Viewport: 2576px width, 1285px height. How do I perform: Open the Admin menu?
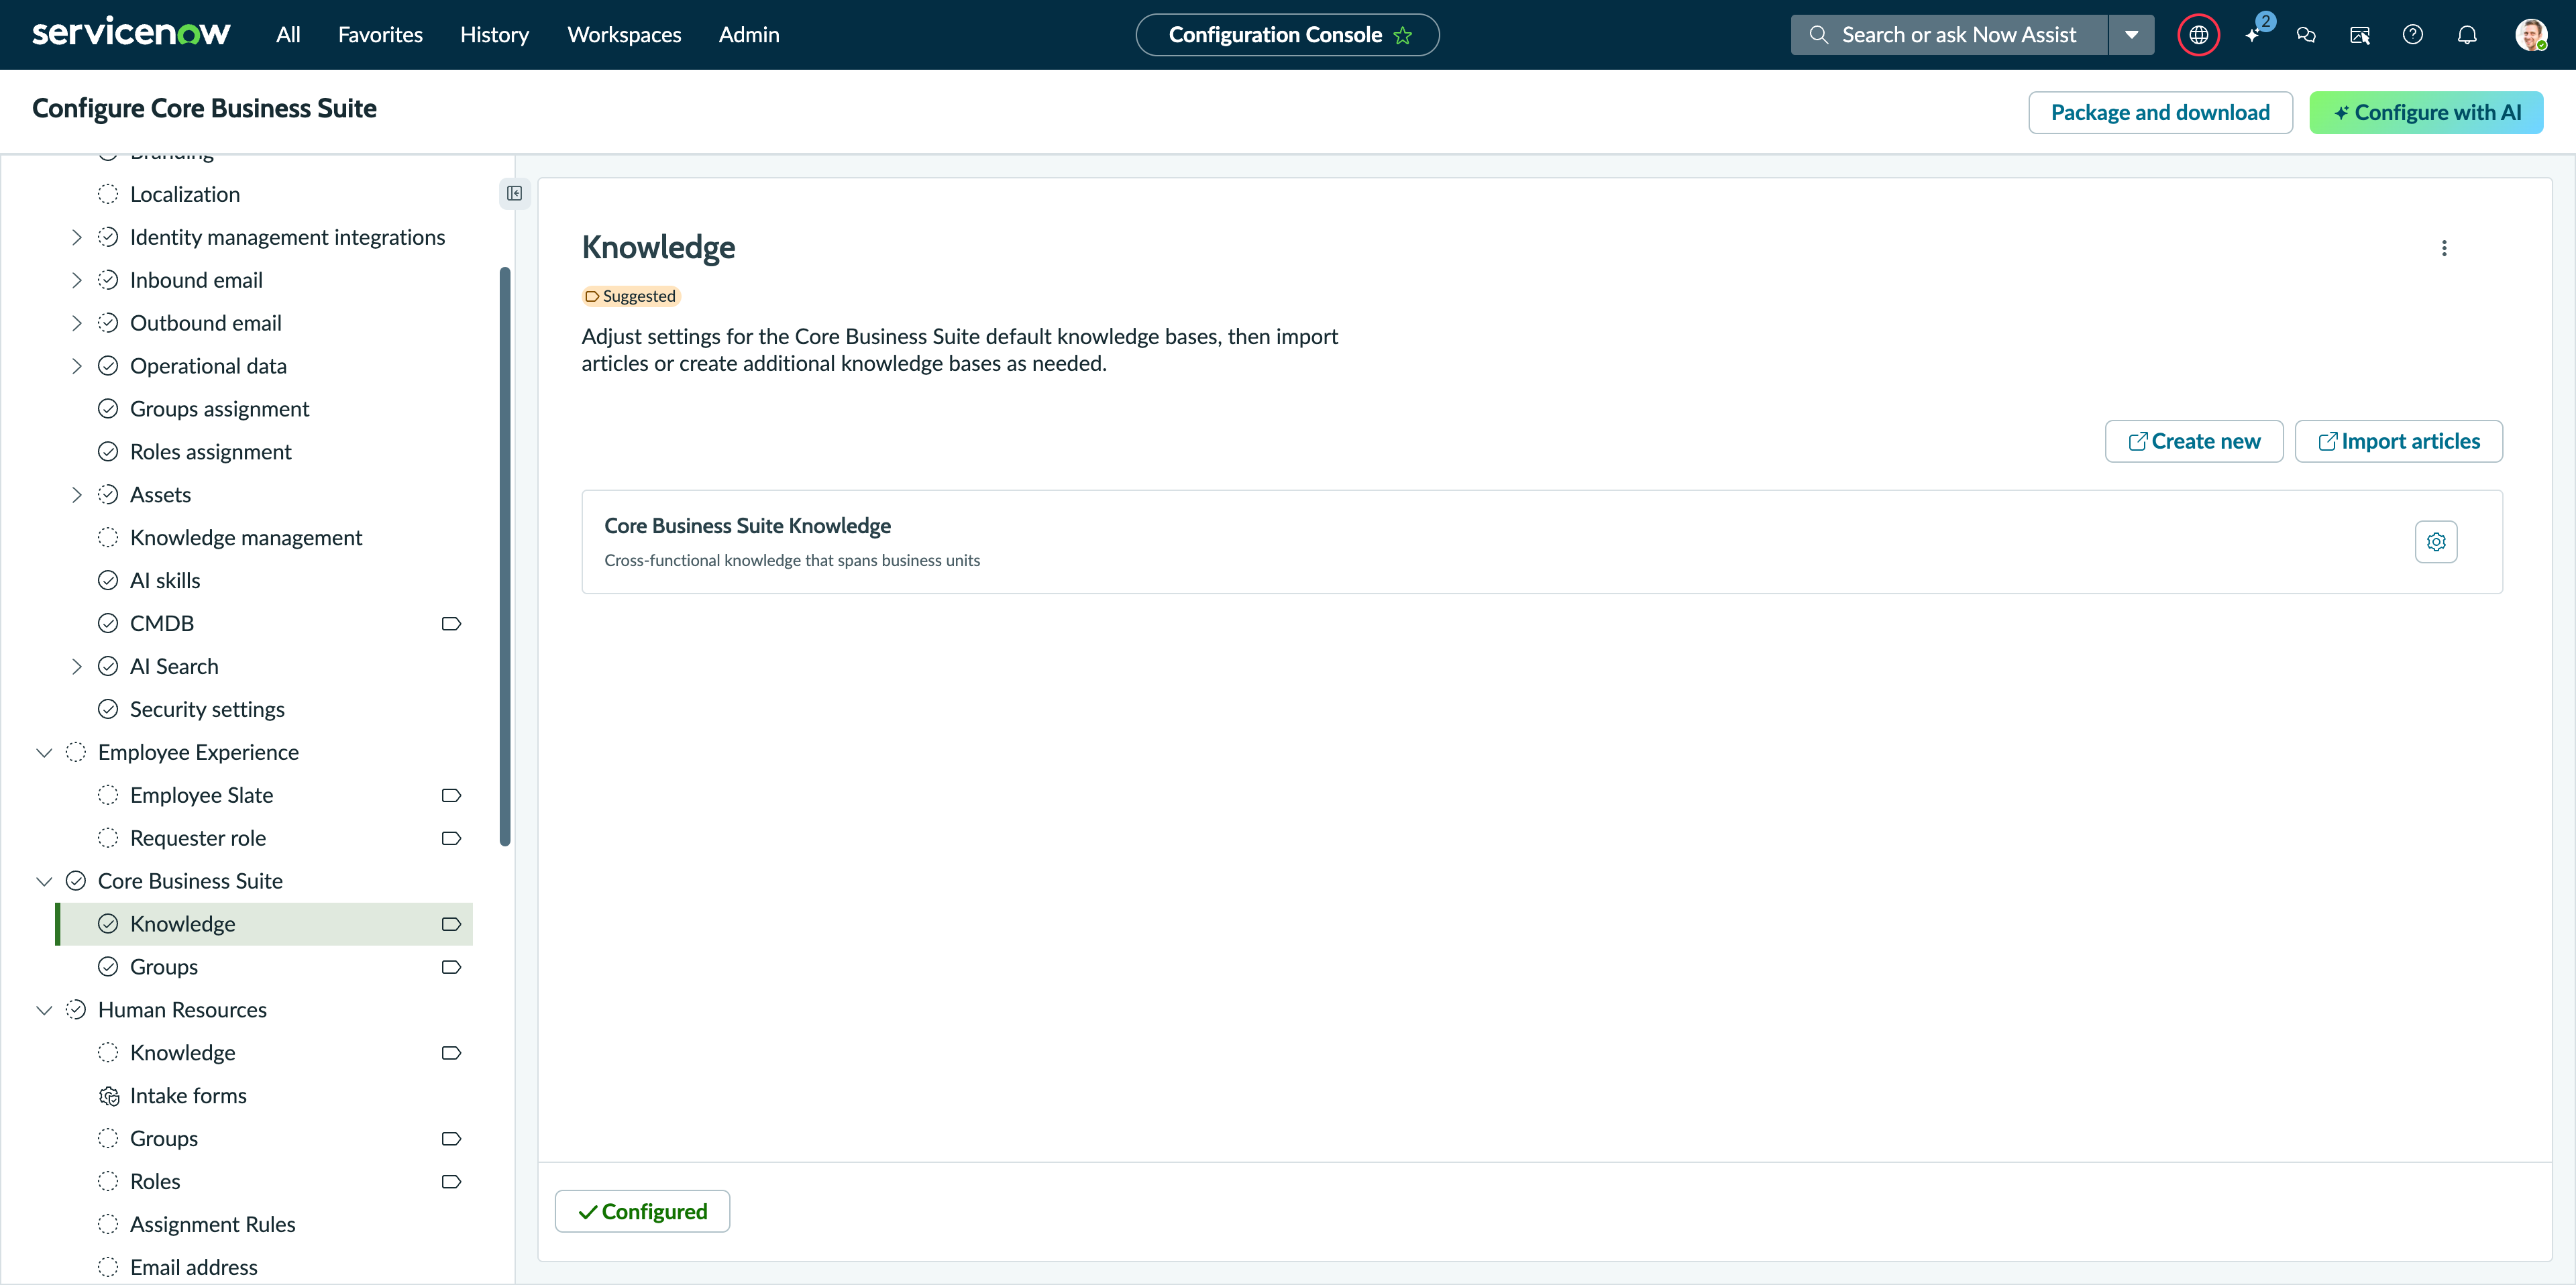pyautogui.click(x=748, y=35)
